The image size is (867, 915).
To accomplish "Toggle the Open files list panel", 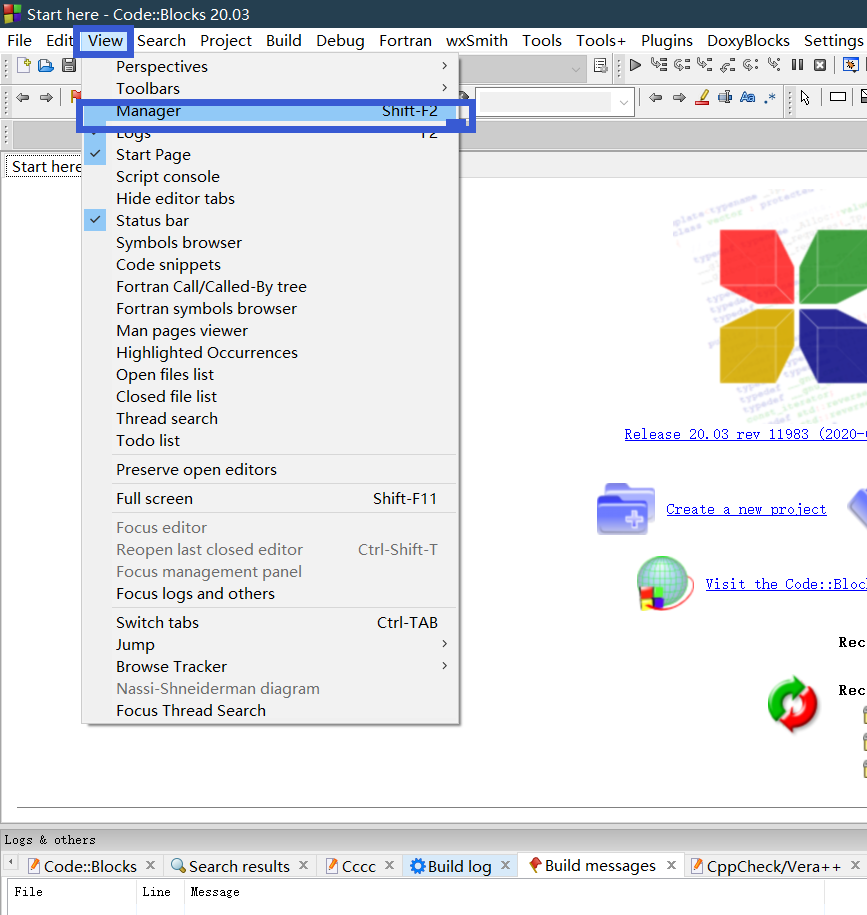I will (270, 375).
